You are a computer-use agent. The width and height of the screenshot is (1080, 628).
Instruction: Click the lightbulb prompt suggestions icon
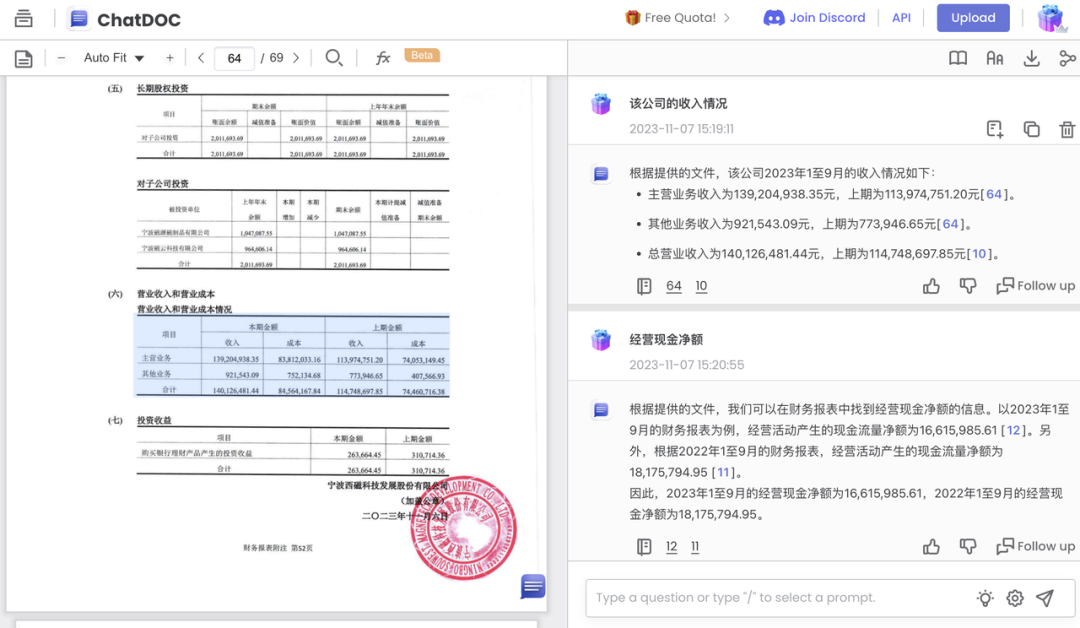pos(985,597)
